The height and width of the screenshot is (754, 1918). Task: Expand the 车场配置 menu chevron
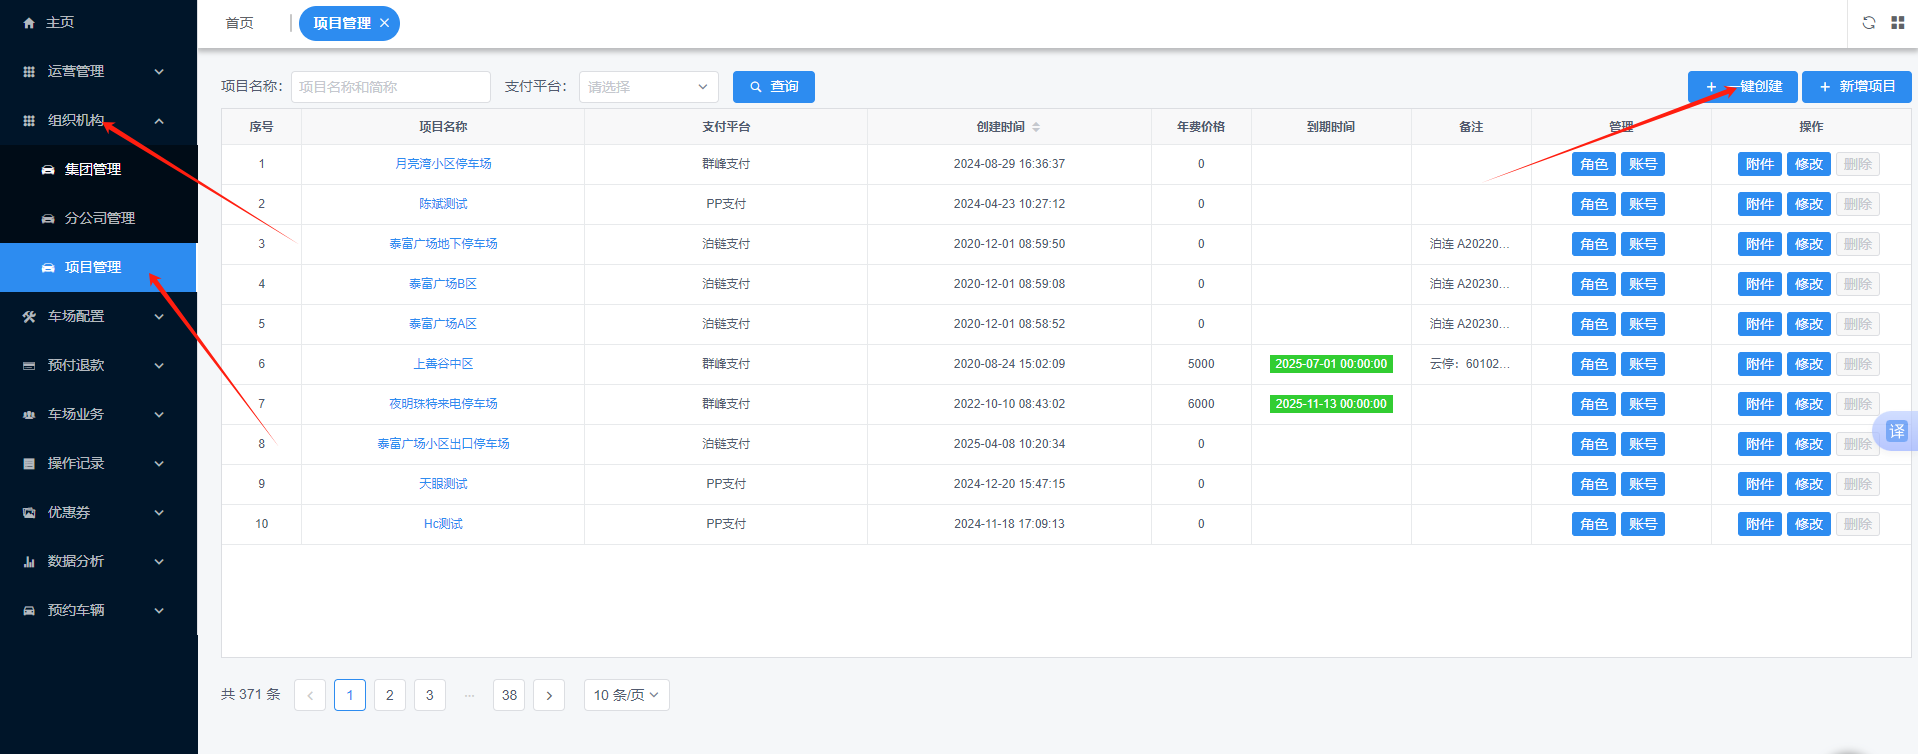[x=159, y=317]
